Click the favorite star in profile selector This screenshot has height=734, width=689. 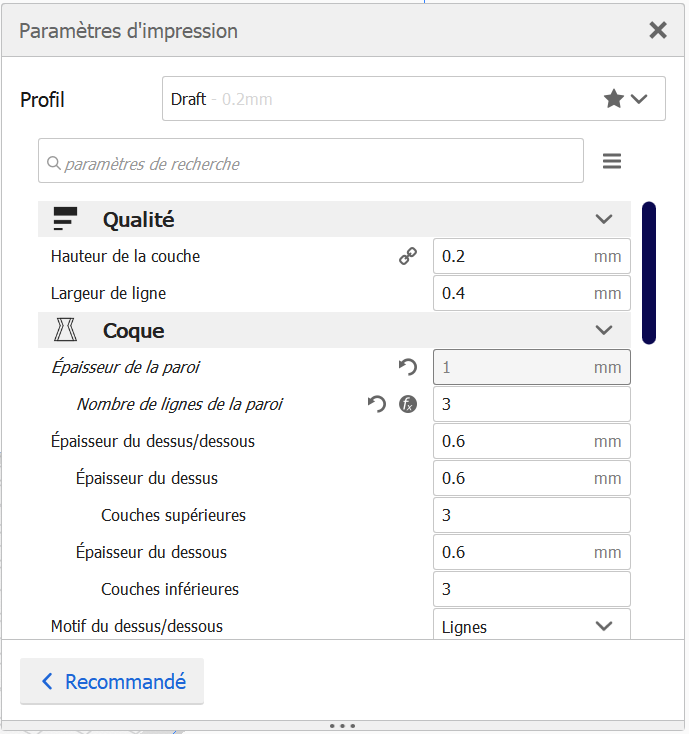coord(614,99)
